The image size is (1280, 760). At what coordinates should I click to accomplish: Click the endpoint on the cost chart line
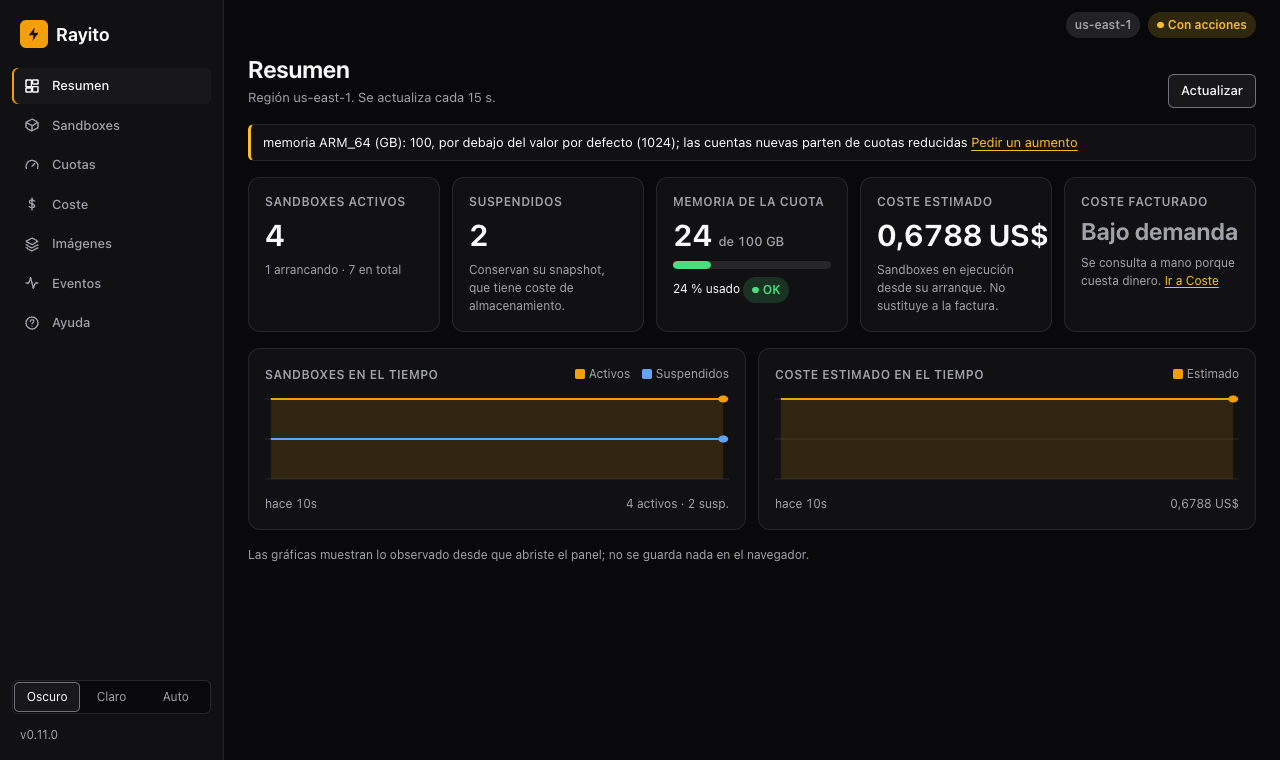point(1233,399)
